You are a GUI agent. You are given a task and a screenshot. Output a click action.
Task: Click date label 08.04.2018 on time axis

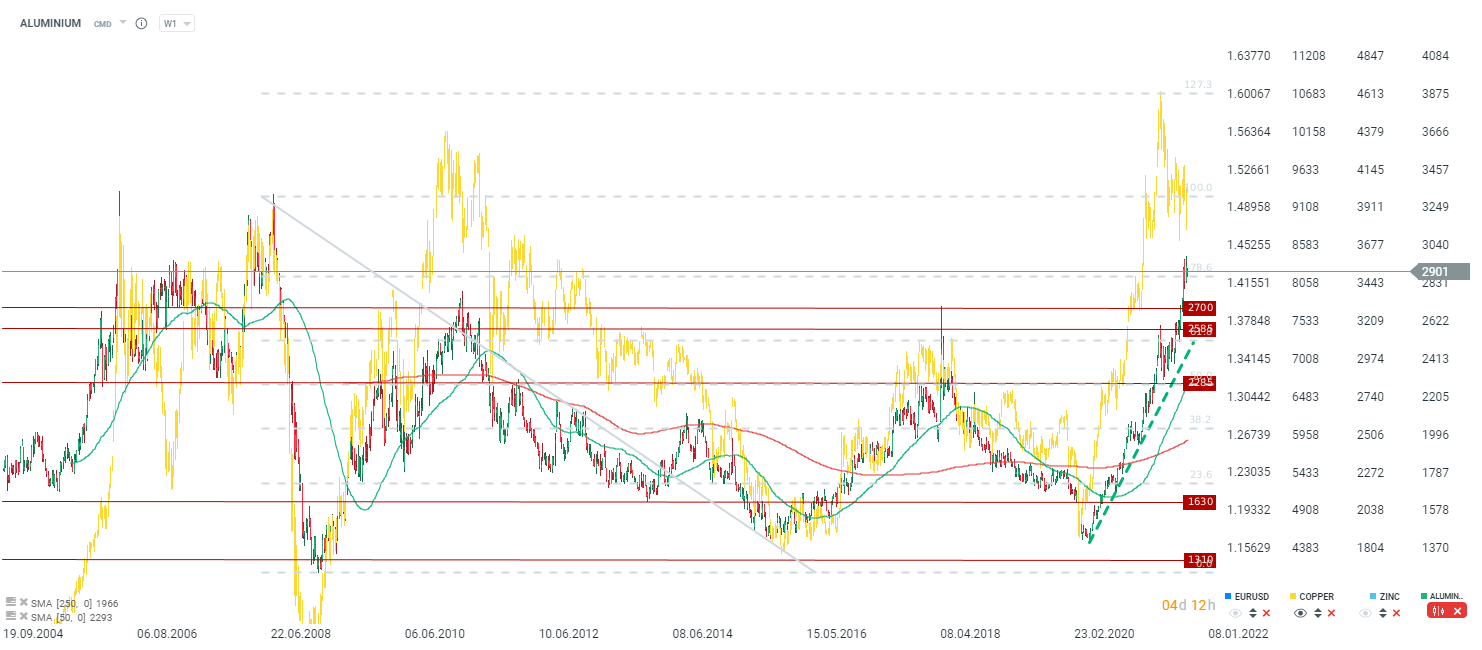tap(972, 634)
